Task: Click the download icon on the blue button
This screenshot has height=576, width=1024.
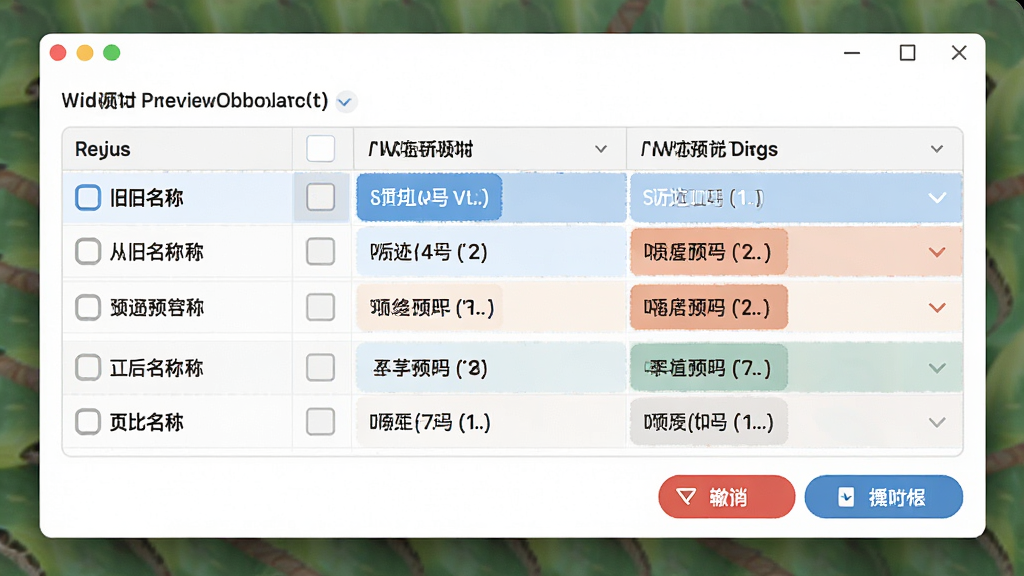Action: click(846, 497)
